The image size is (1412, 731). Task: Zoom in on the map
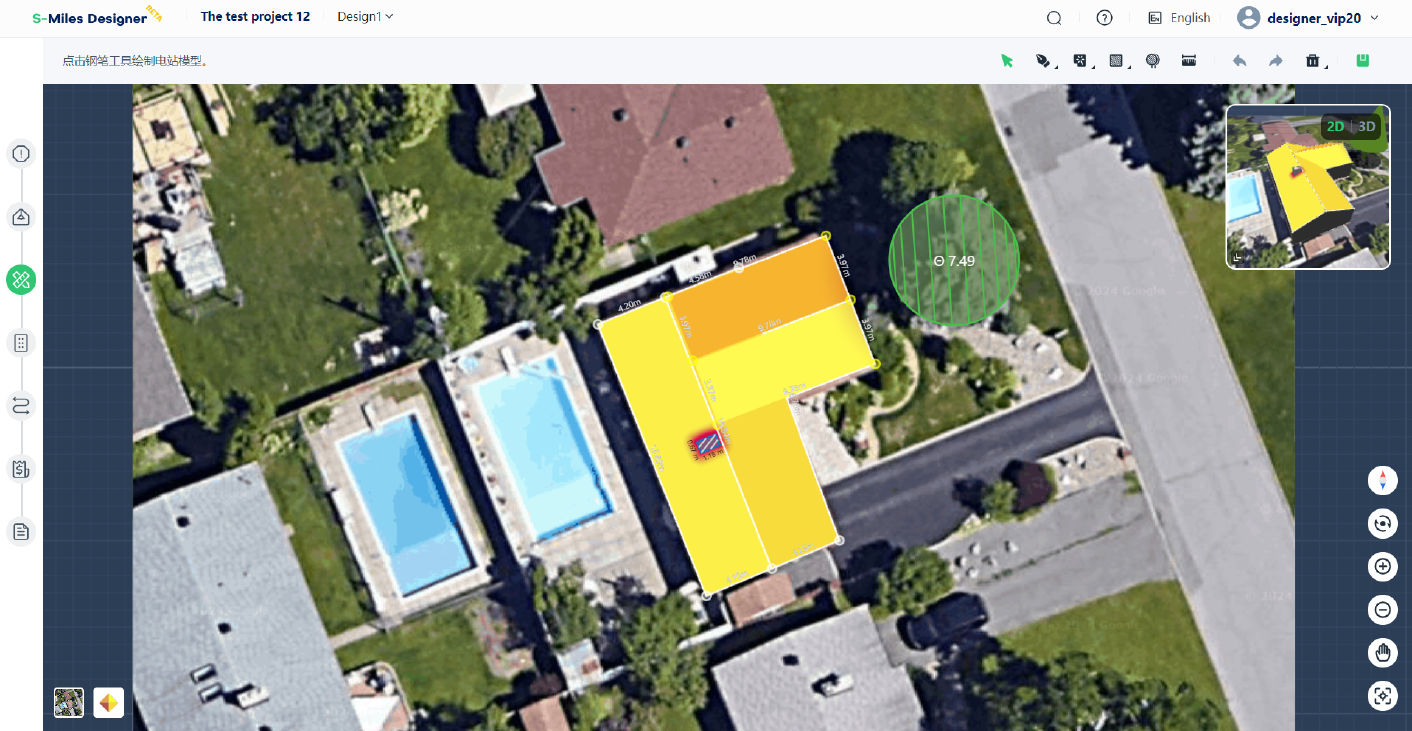tap(1383, 566)
